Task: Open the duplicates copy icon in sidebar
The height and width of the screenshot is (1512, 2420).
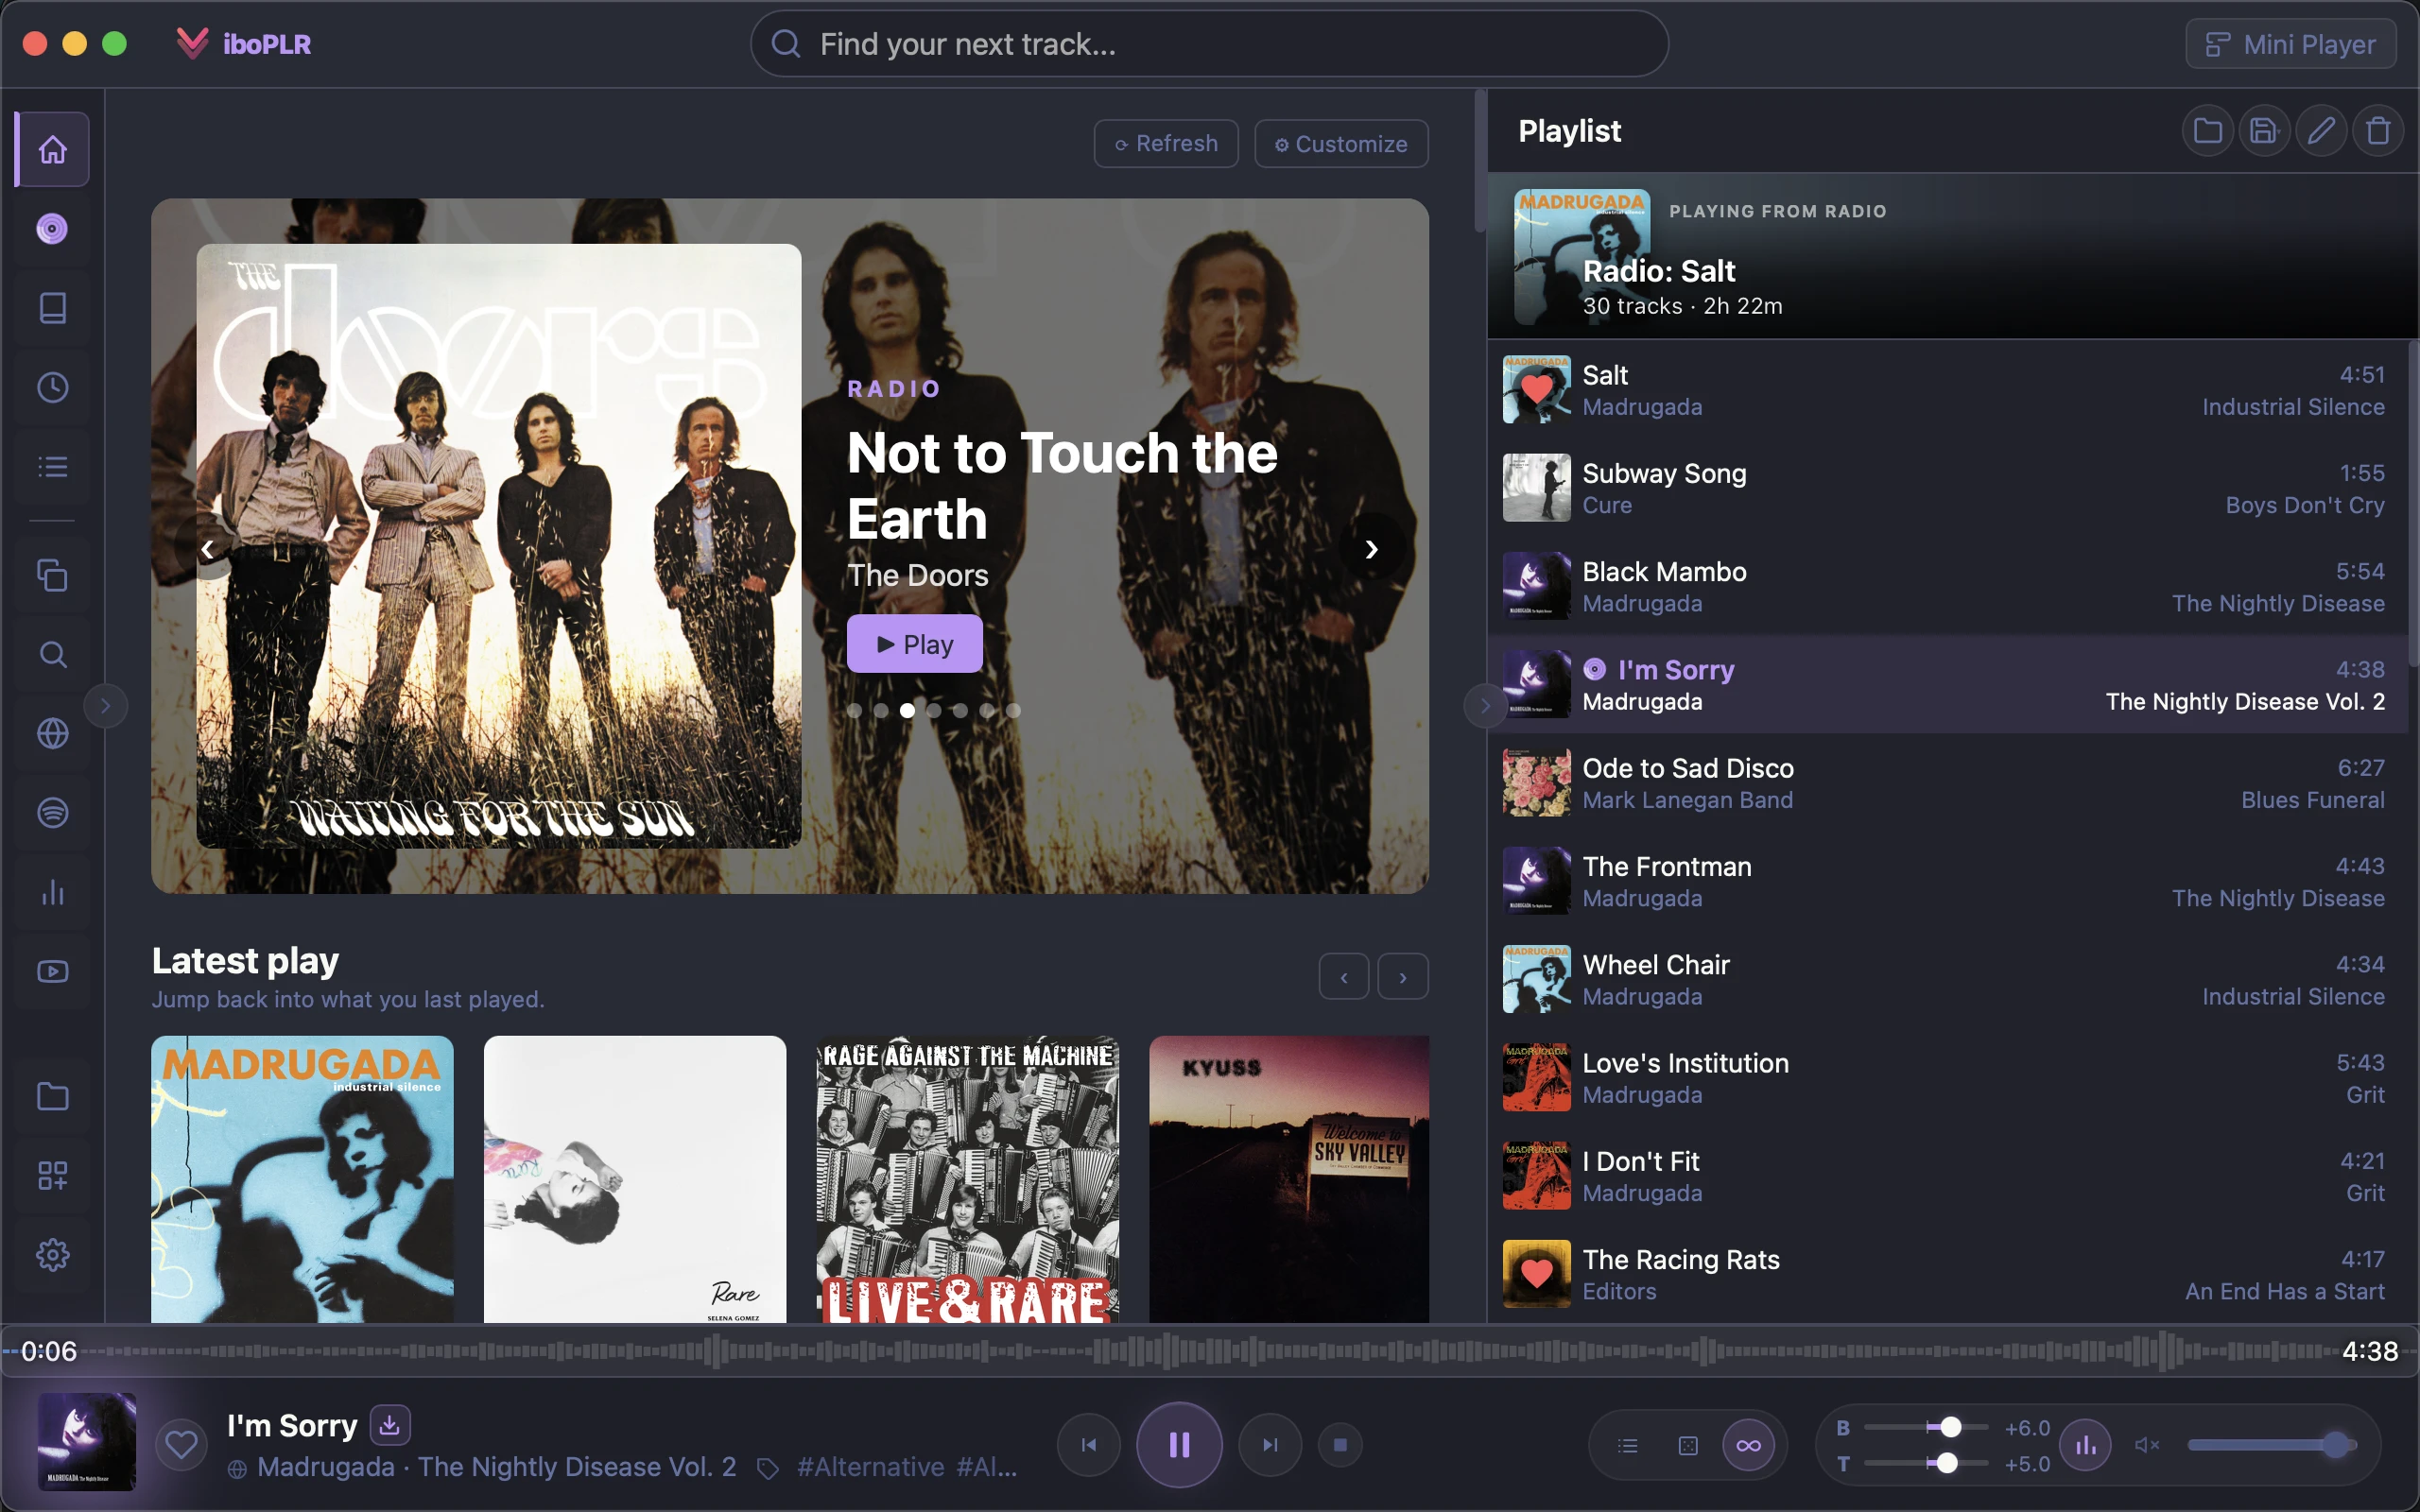Action: pyautogui.click(x=53, y=575)
